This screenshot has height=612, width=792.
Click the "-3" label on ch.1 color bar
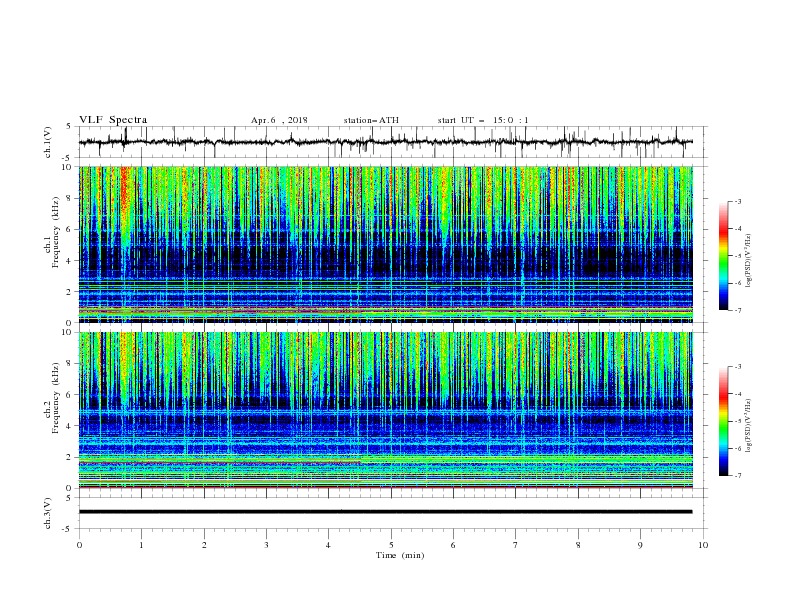point(738,201)
